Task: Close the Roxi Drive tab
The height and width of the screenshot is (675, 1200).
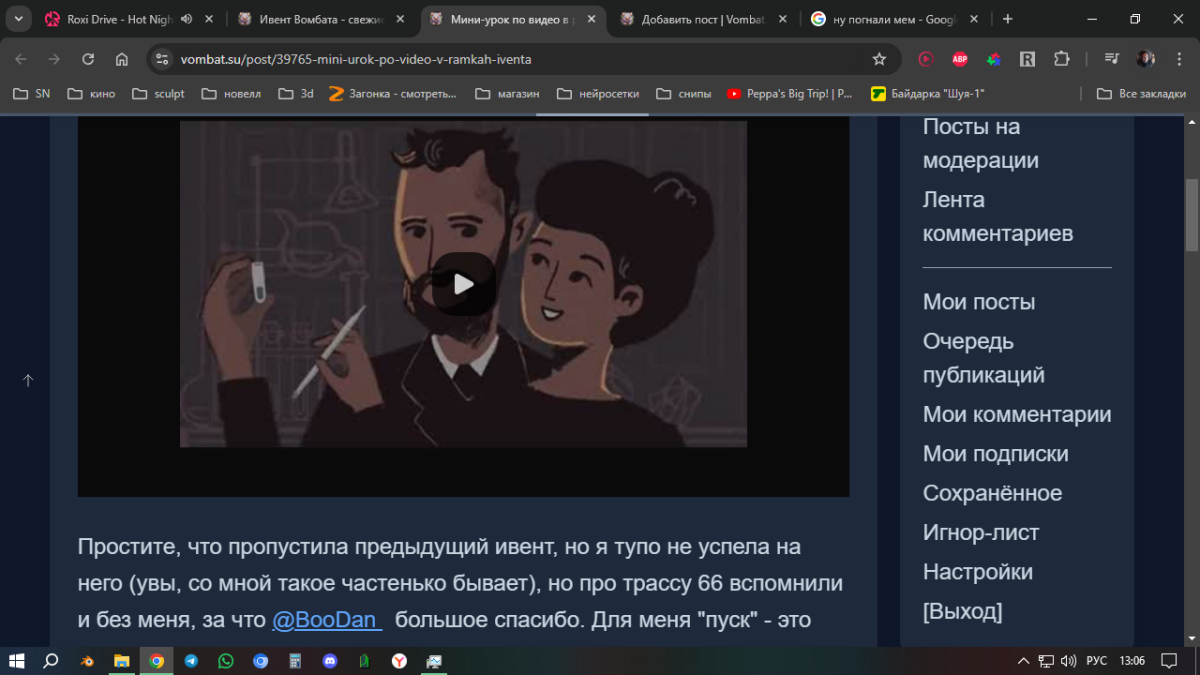Action: [208, 19]
